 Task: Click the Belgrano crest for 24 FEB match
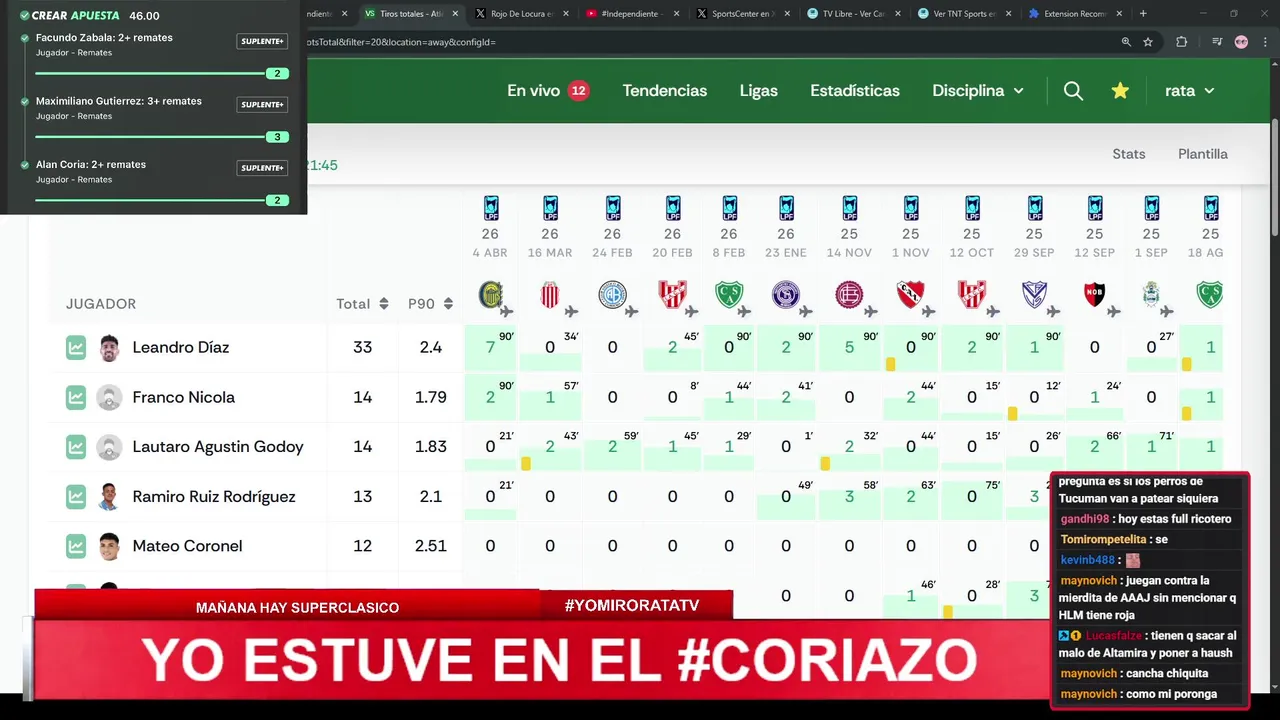point(612,294)
